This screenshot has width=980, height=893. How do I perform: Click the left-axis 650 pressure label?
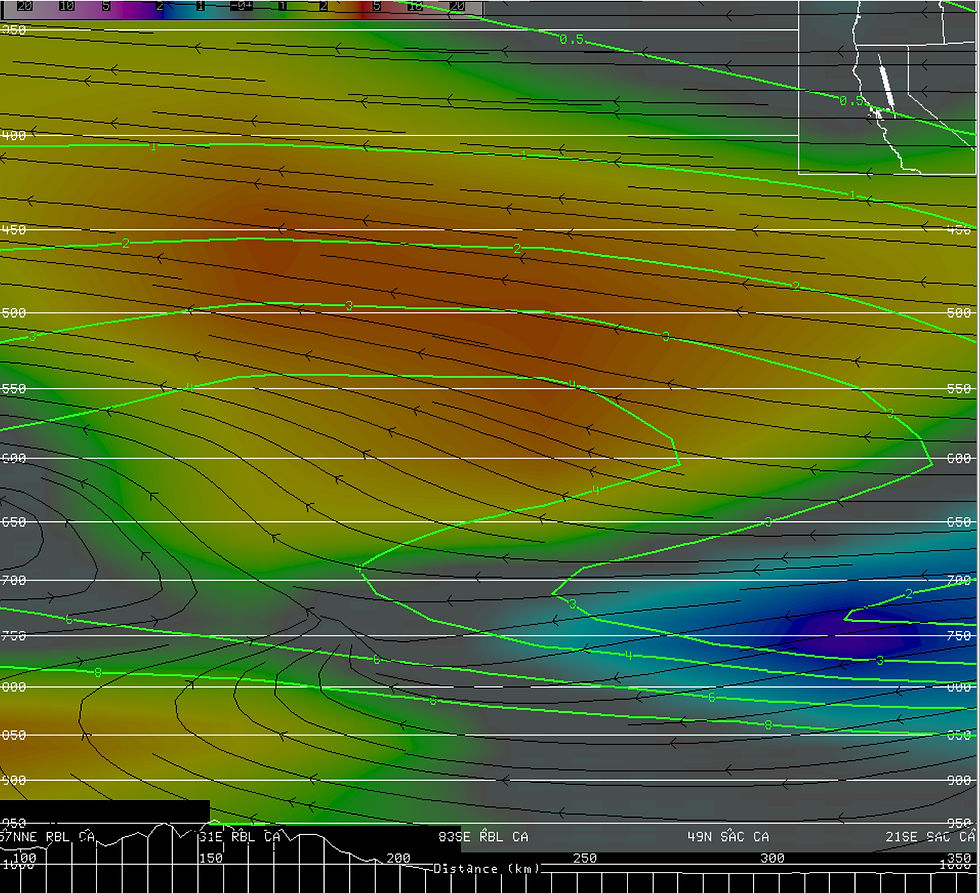(13, 522)
